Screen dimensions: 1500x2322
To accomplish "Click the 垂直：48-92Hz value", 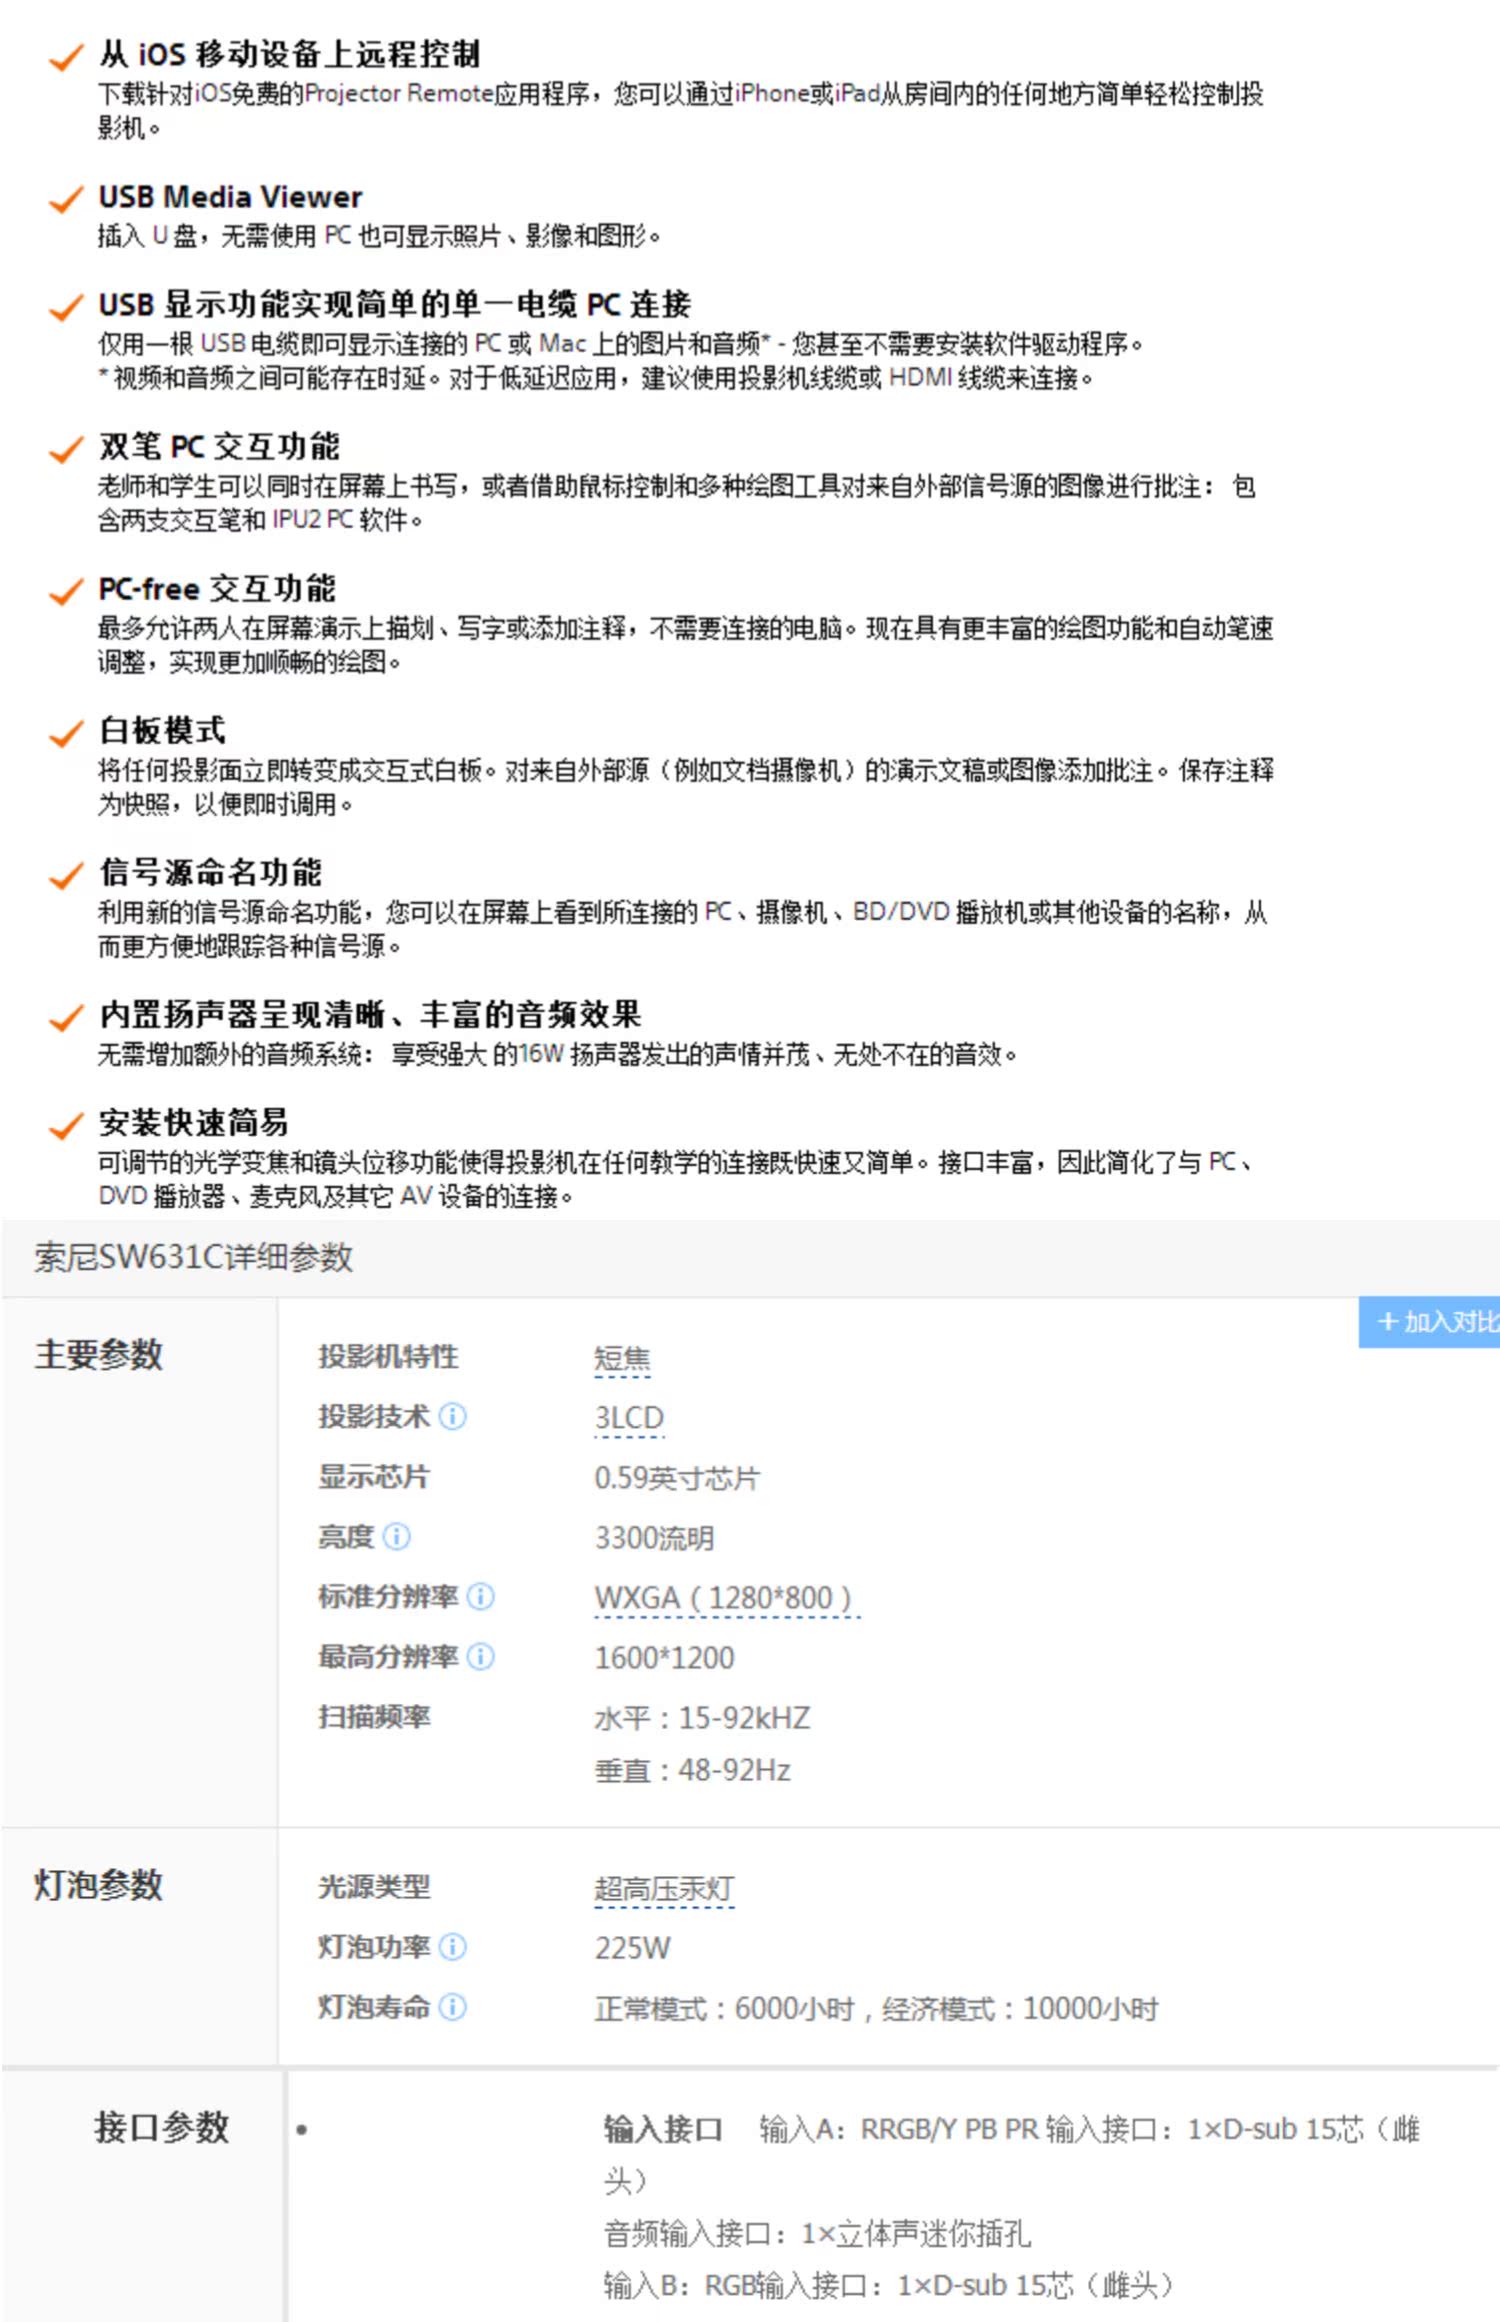I will point(692,1770).
